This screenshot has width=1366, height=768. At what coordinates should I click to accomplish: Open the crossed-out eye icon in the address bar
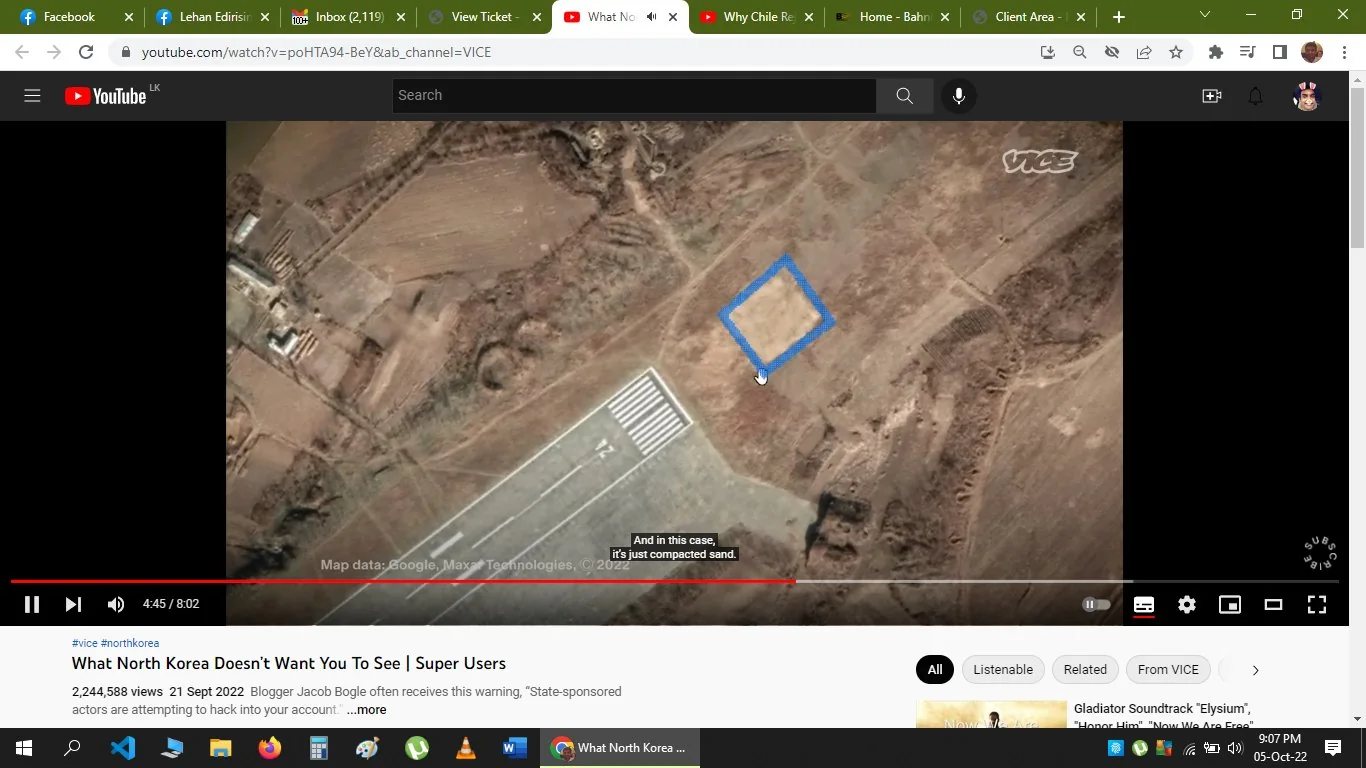pos(1112,52)
